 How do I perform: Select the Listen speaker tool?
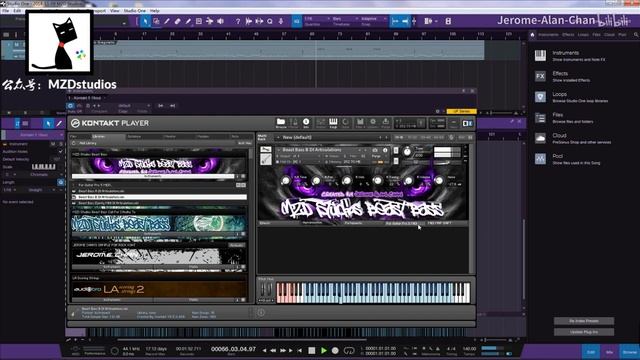coord(220,21)
